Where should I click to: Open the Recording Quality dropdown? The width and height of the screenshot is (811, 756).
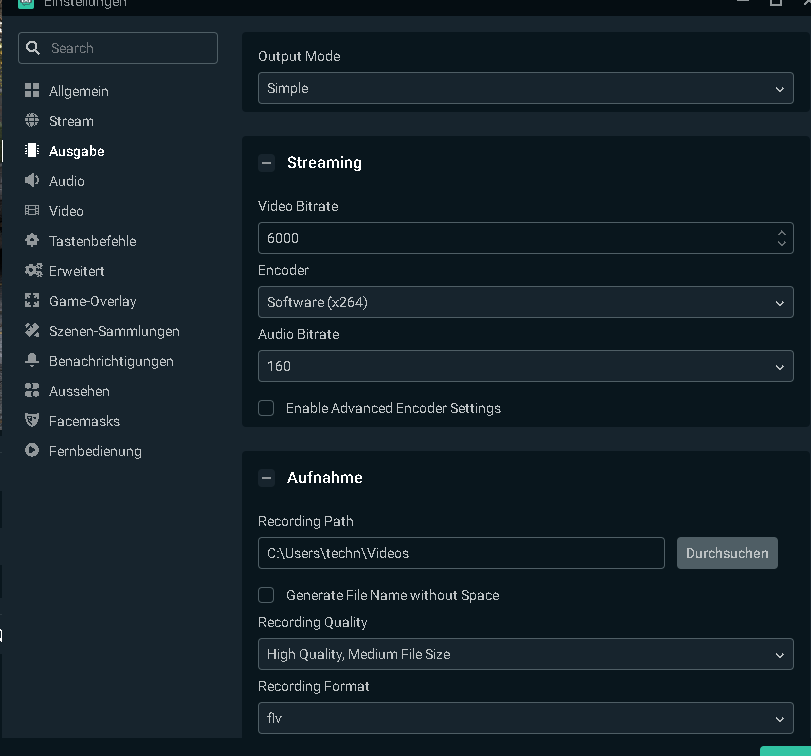(x=525, y=654)
